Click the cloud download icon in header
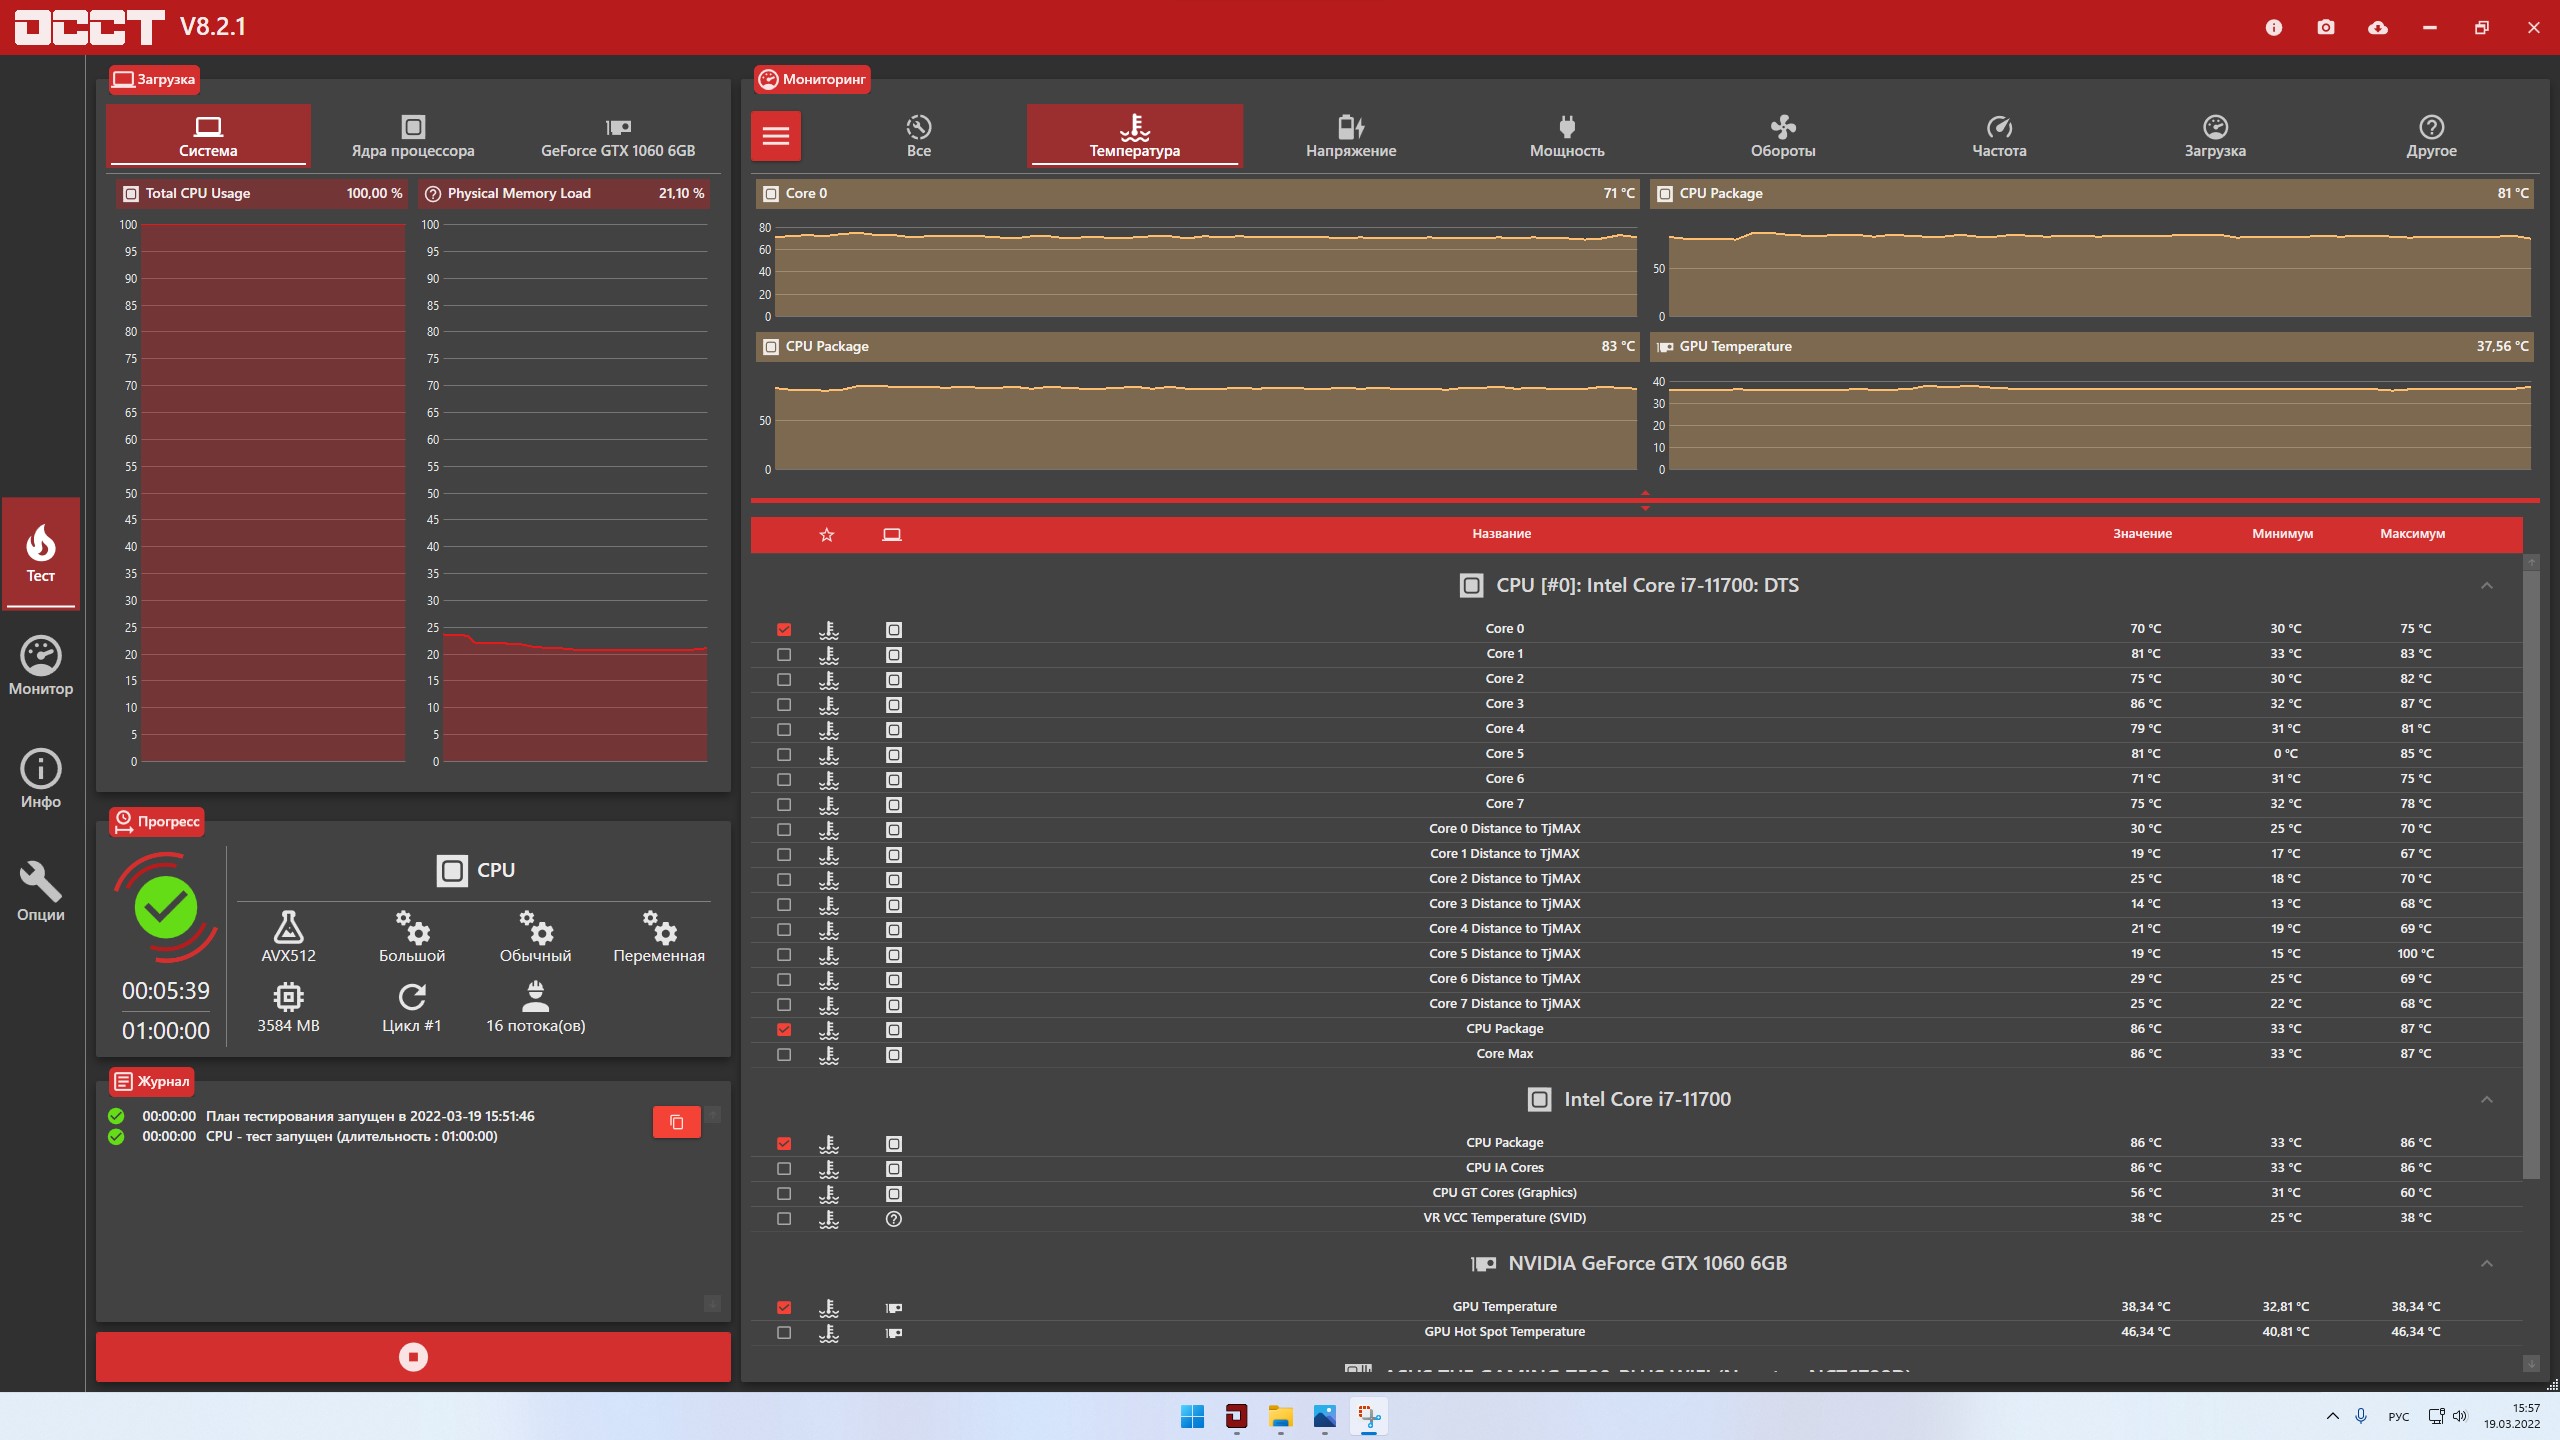This screenshot has height=1440, width=2560. pos(2378,28)
